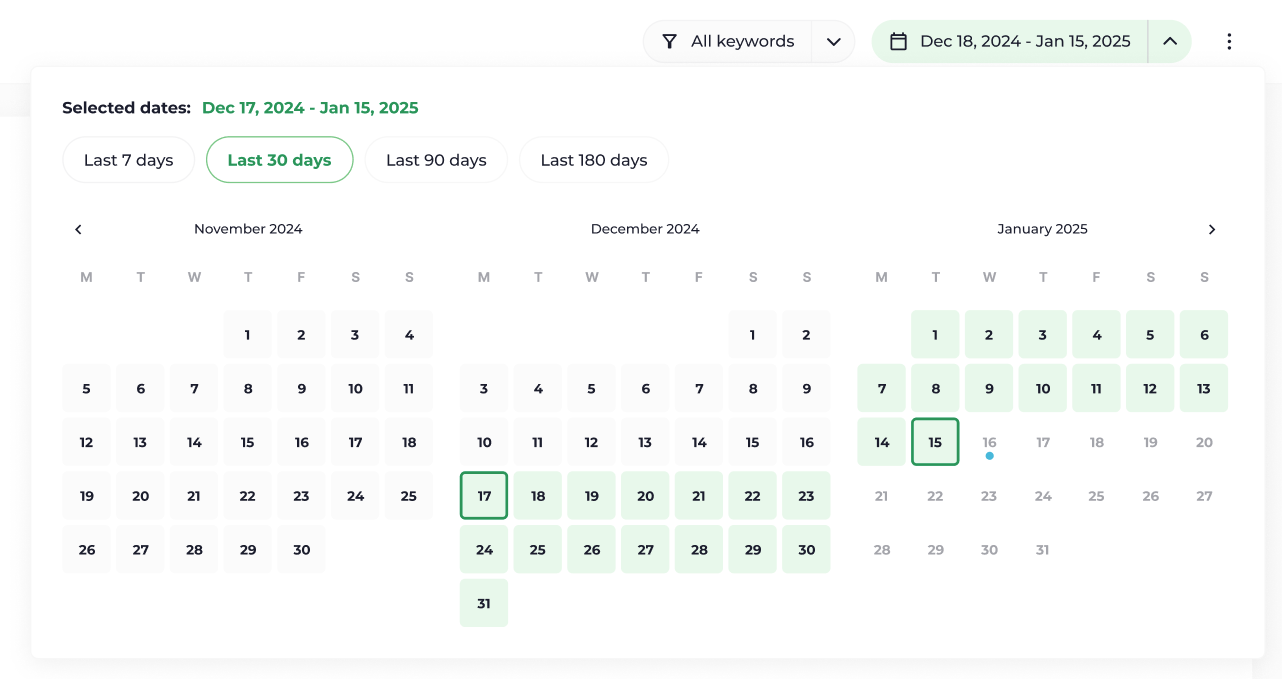1282x679 pixels.
Task: Pick January 13, 2025
Action: 1204,389
